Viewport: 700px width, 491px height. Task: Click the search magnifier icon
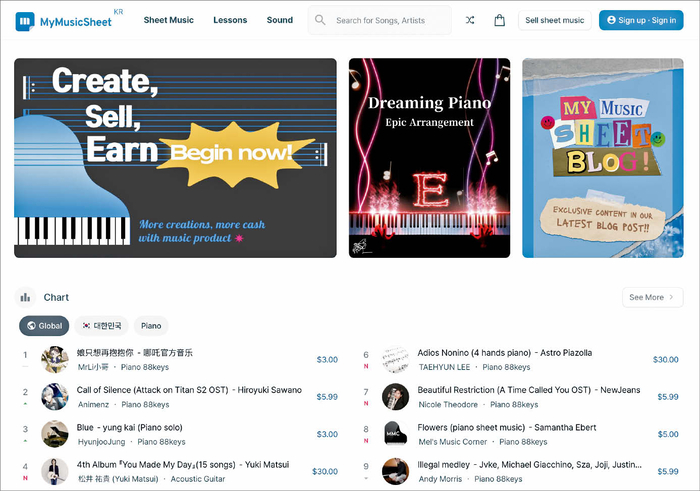click(x=320, y=20)
